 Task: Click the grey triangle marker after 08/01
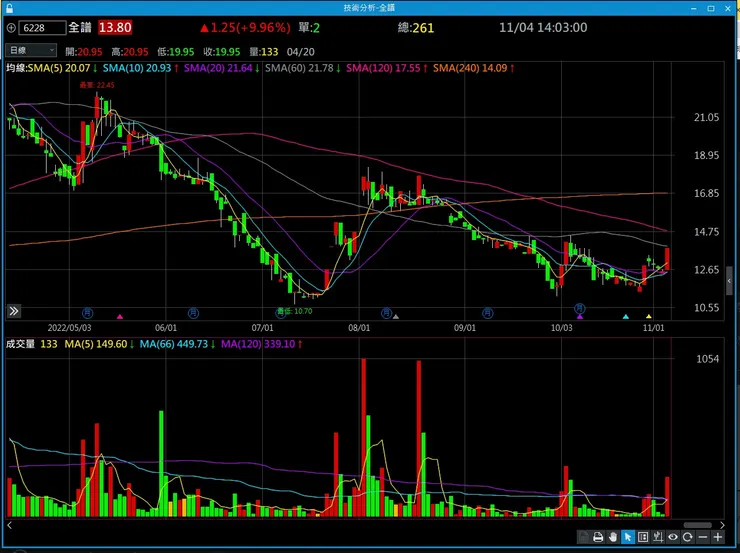coord(396,317)
